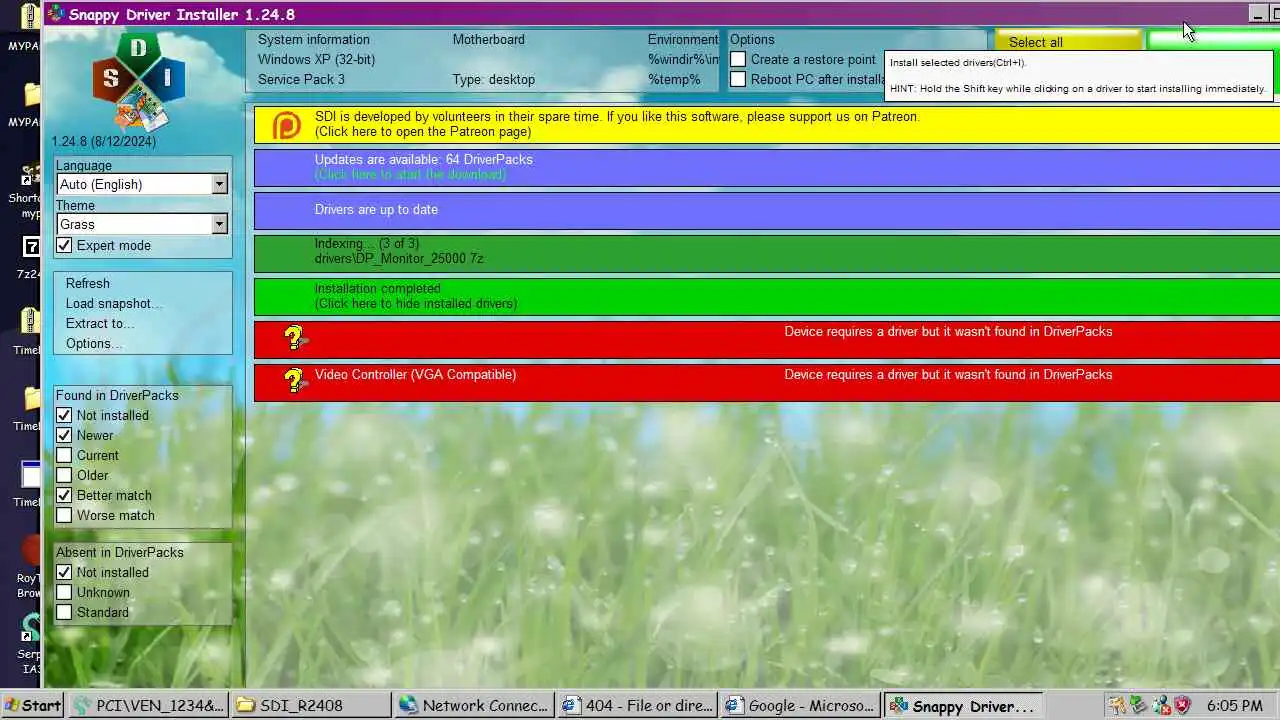The image size is (1280, 720).
Task: Click Type: desktop text
Action: pos(493,79)
